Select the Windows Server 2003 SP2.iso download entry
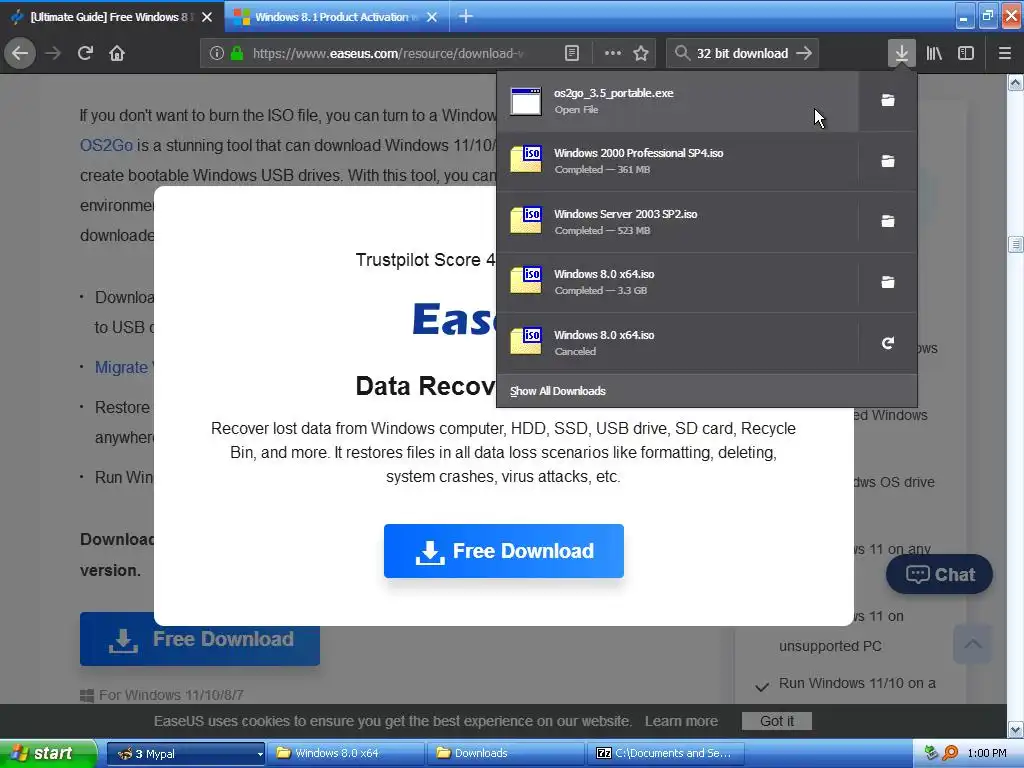 [x=677, y=221]
